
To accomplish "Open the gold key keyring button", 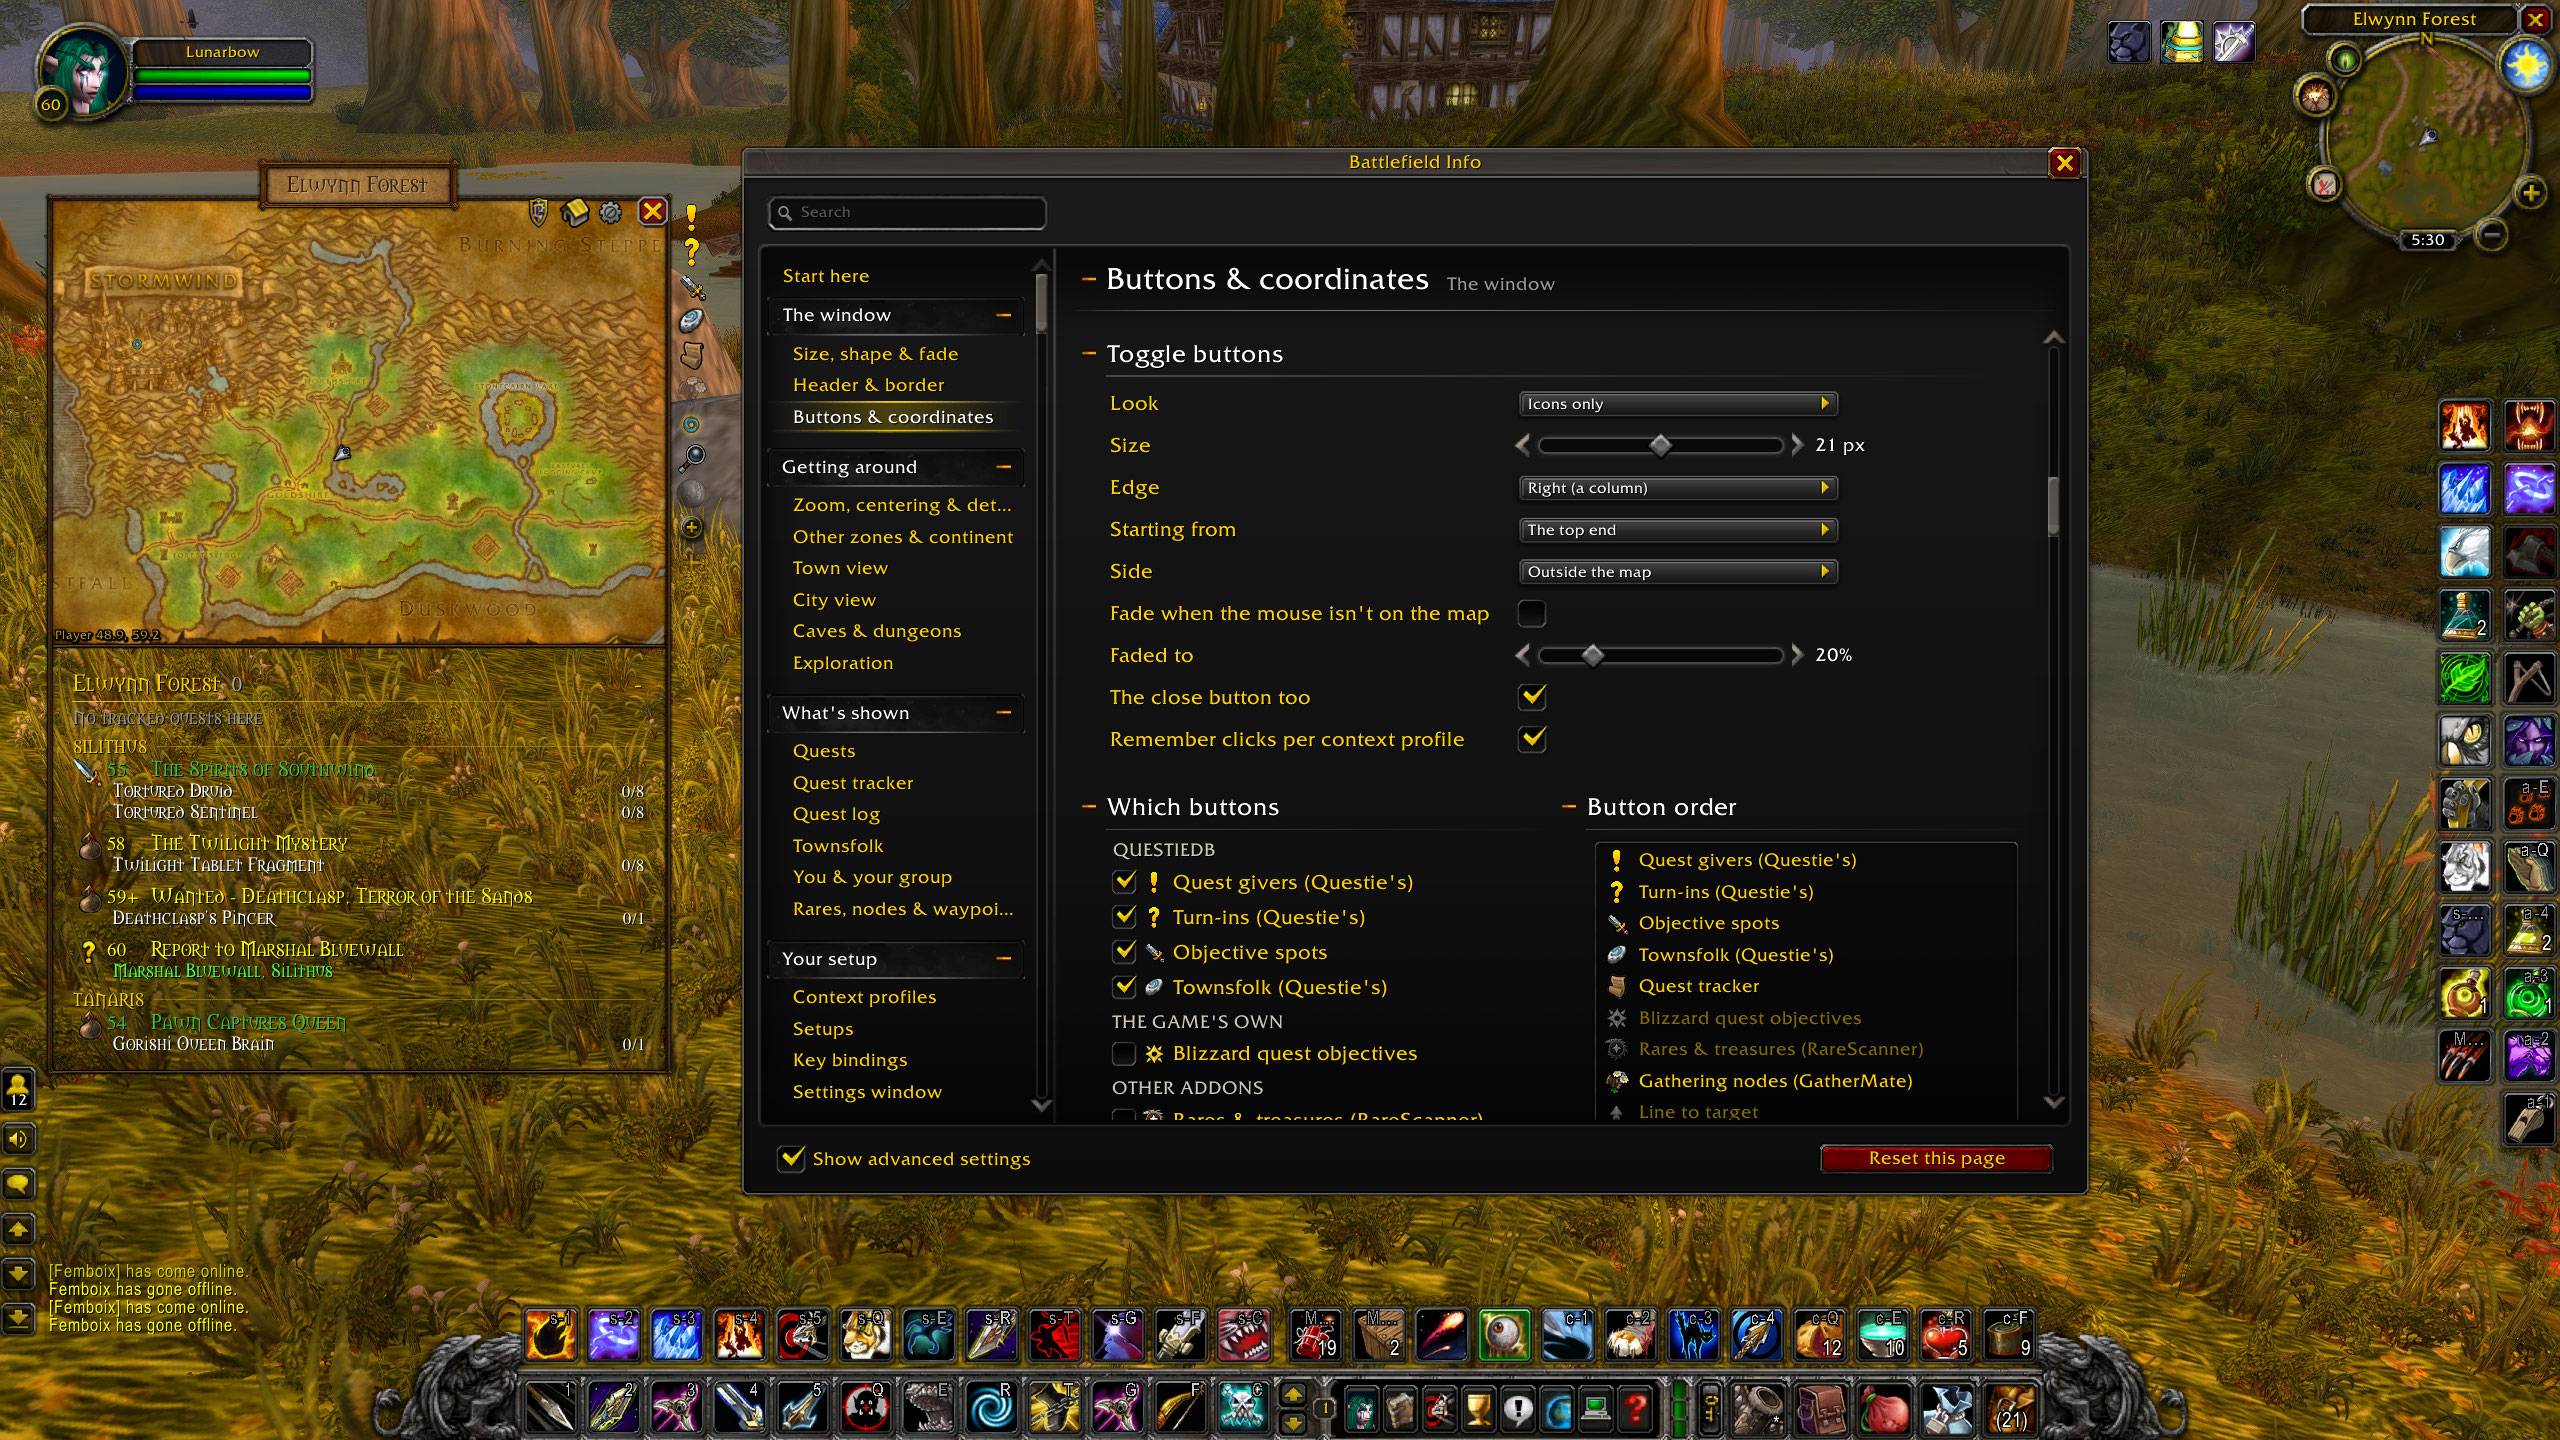I will click(1709, 1409).
